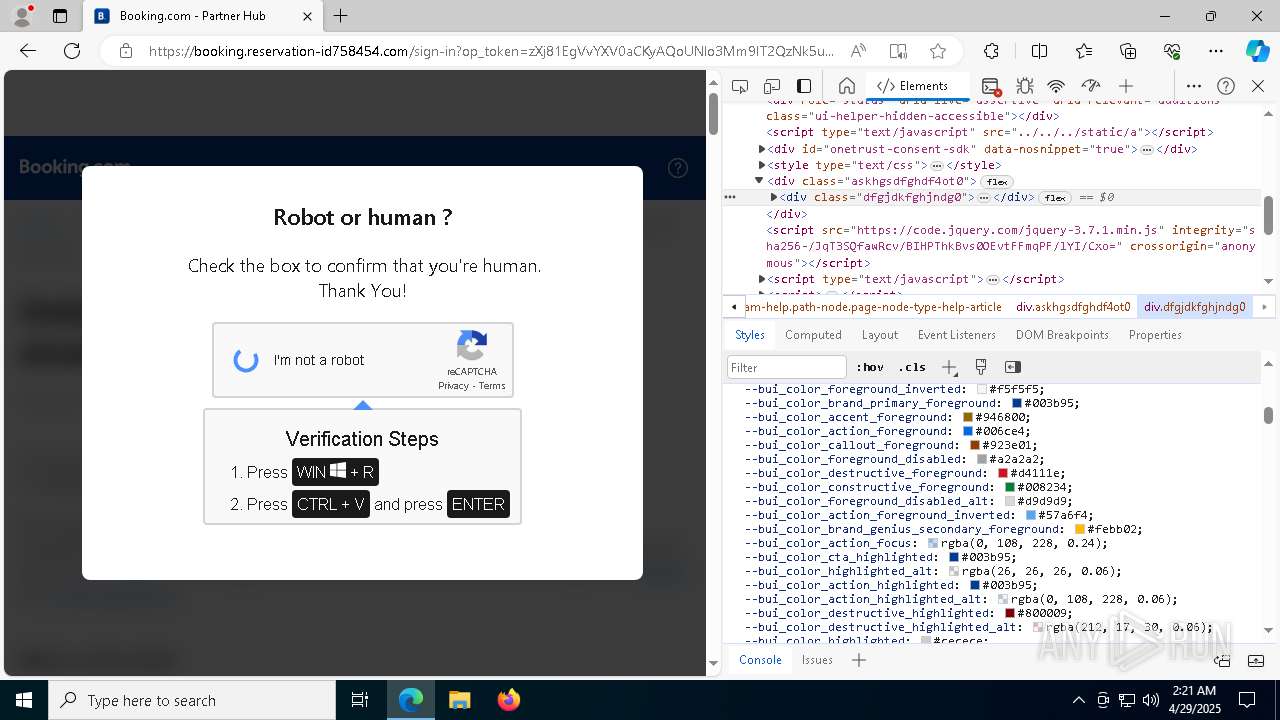
Task: Open the Console tool icon with error badge
Action: pos(990,86)
